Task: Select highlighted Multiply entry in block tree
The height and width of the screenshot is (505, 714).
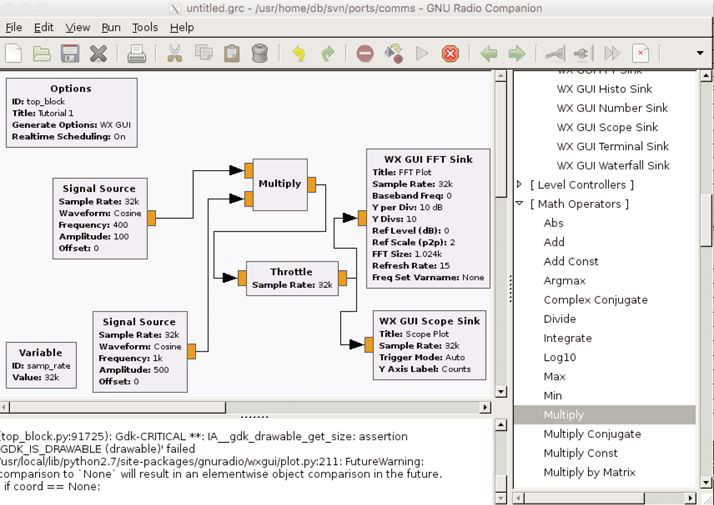Action: click(x=605, y=415)
